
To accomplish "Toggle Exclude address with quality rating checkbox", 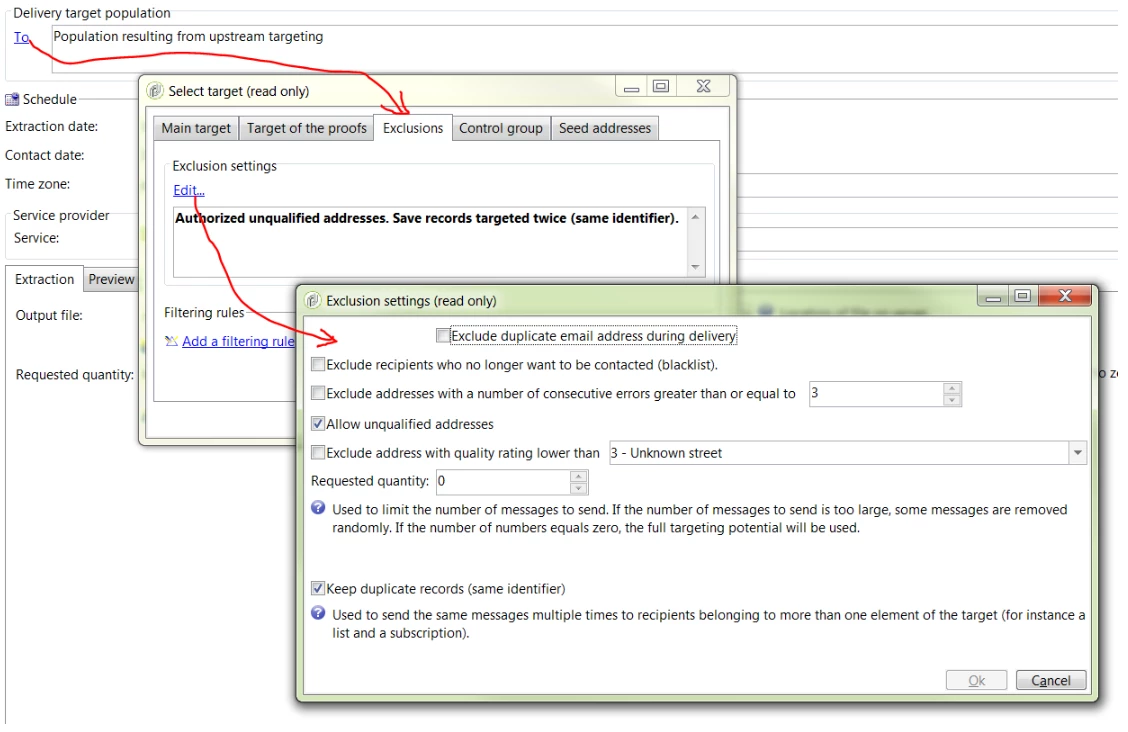I will pos(317,453).
